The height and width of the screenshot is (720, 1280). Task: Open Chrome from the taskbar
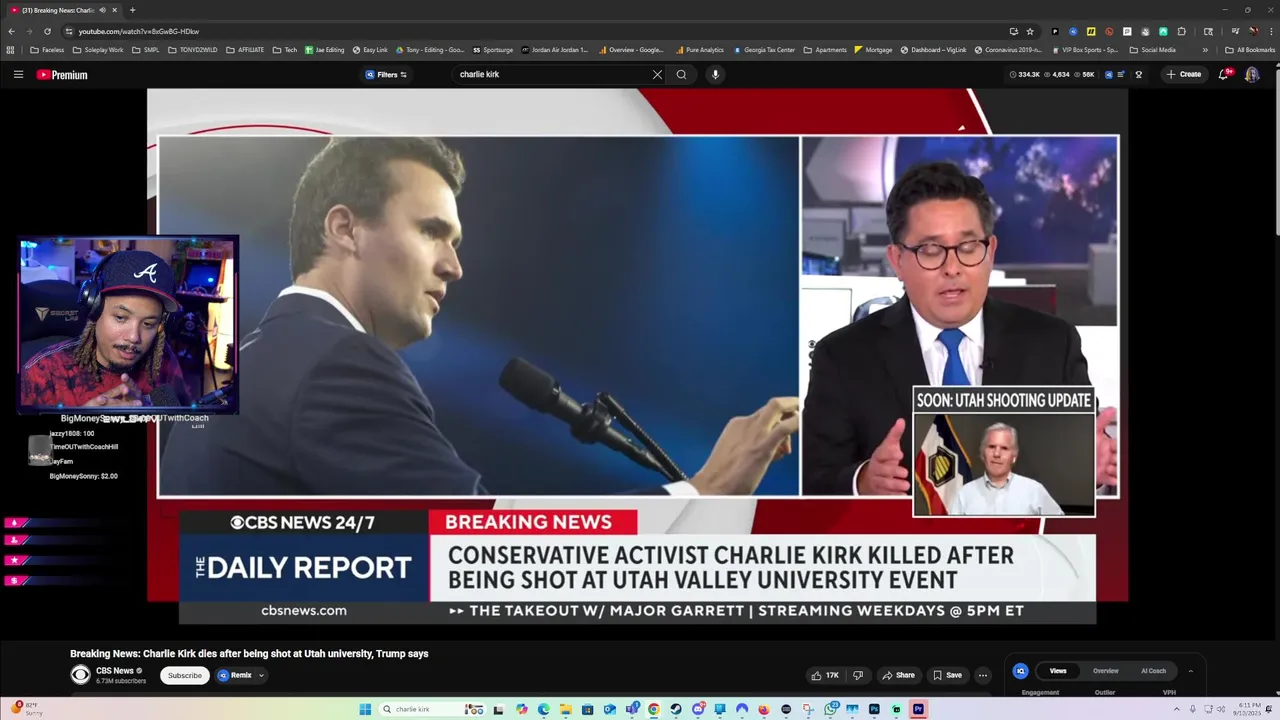(654, 709)
